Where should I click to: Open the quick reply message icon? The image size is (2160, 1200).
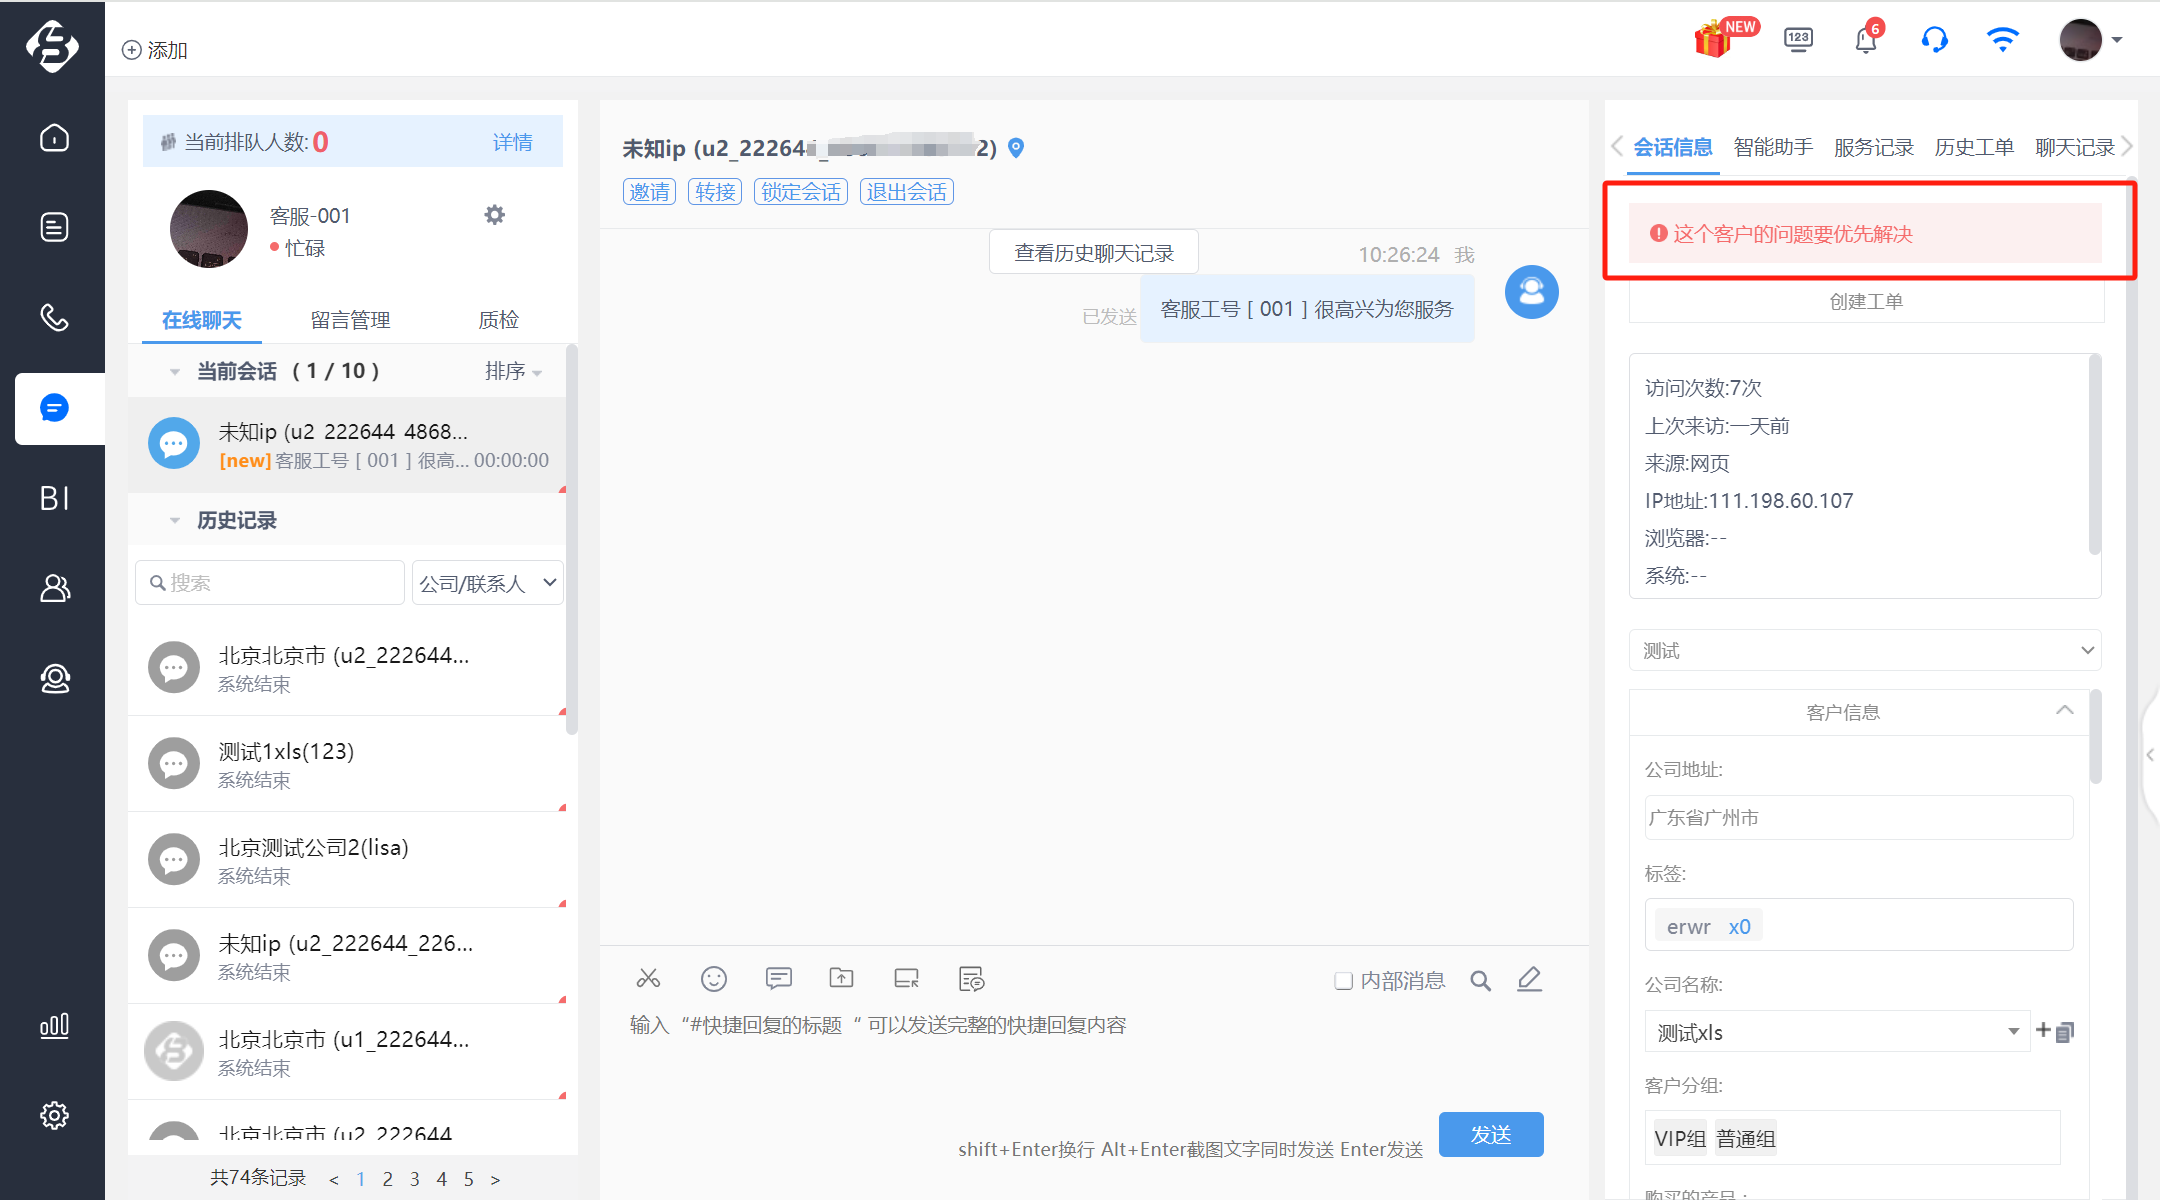coord(778,978)
